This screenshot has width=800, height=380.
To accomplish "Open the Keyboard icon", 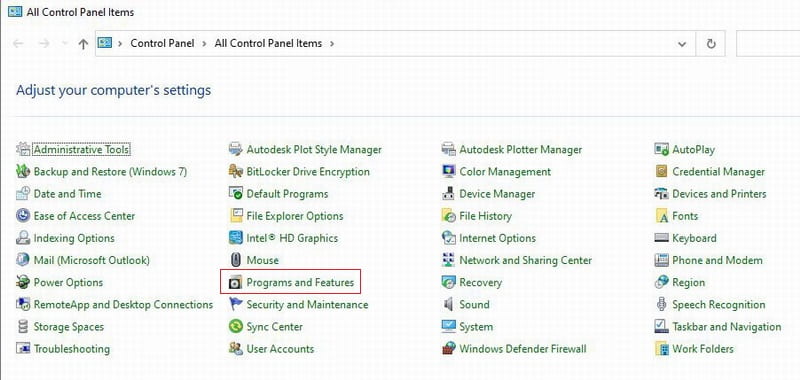I will (x=661, y=238).
